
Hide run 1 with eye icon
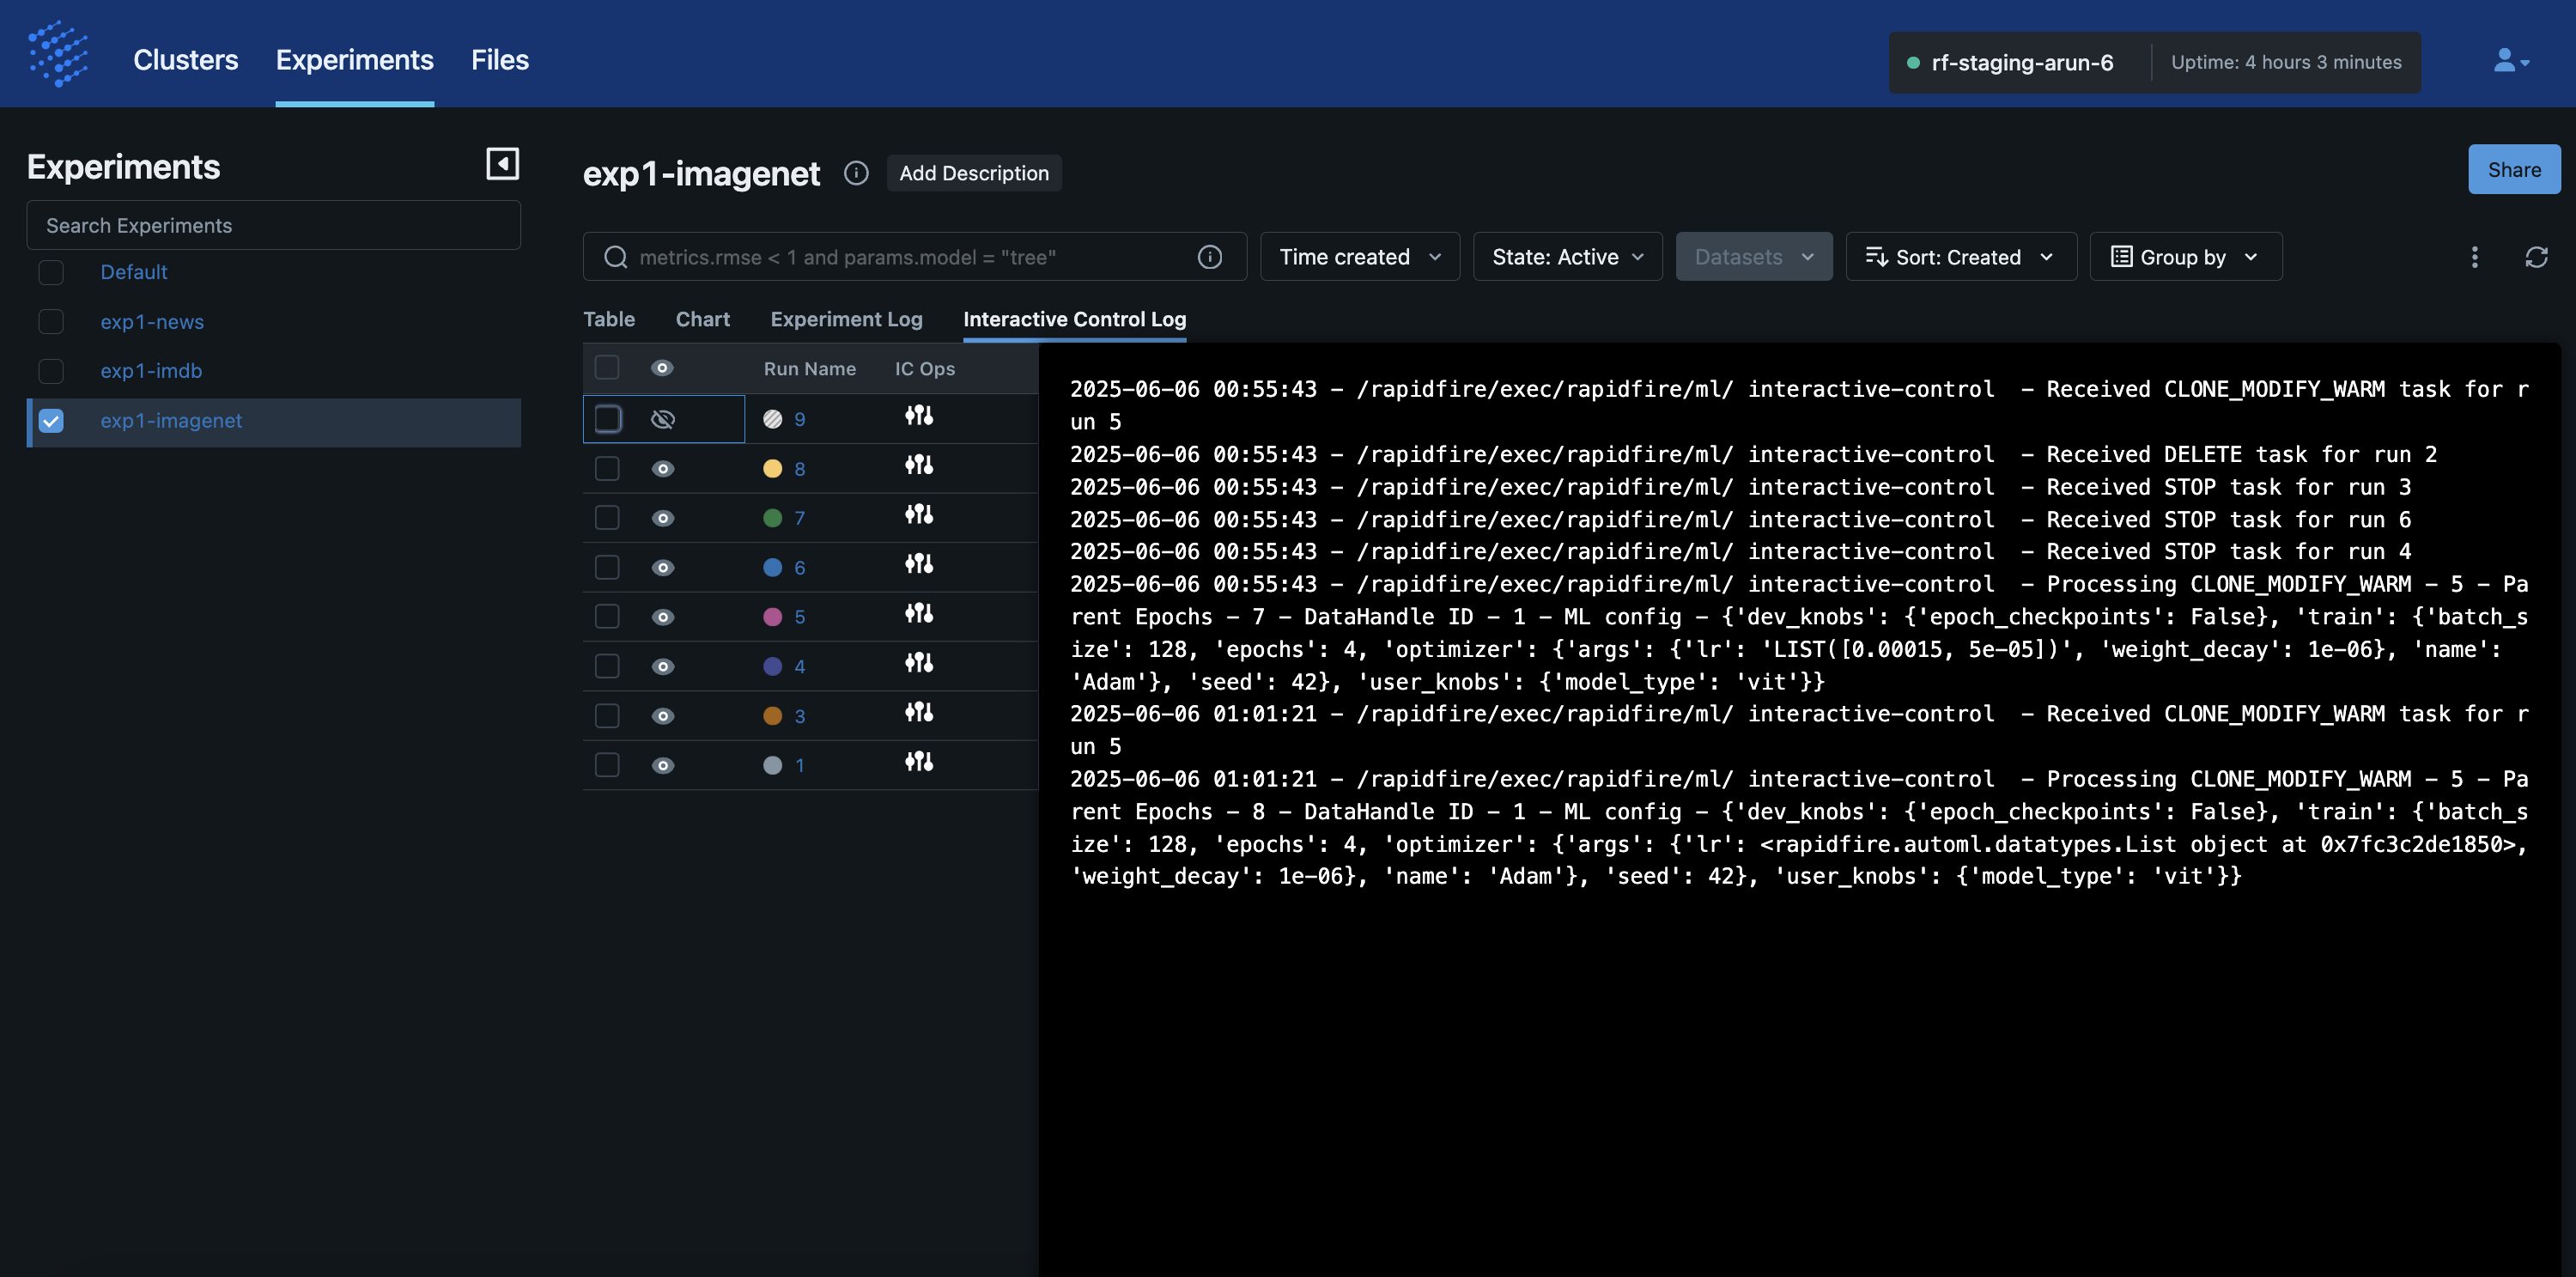click(662, 766)
